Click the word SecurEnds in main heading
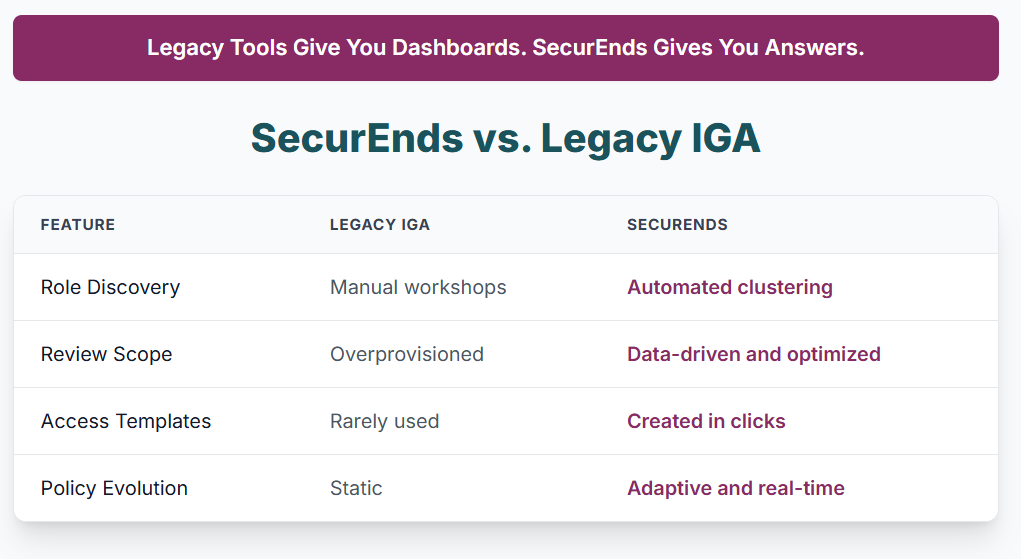The height and width of the screenshot is (559, 1021). (357, 138)
